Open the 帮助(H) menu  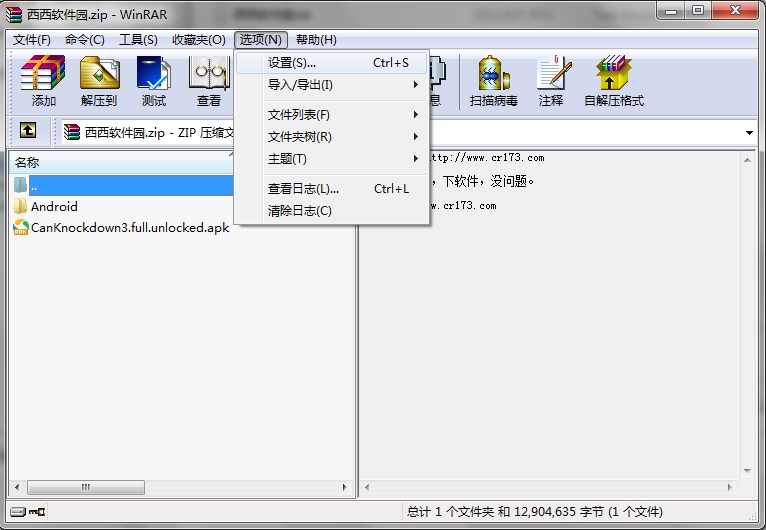[316, 40]
